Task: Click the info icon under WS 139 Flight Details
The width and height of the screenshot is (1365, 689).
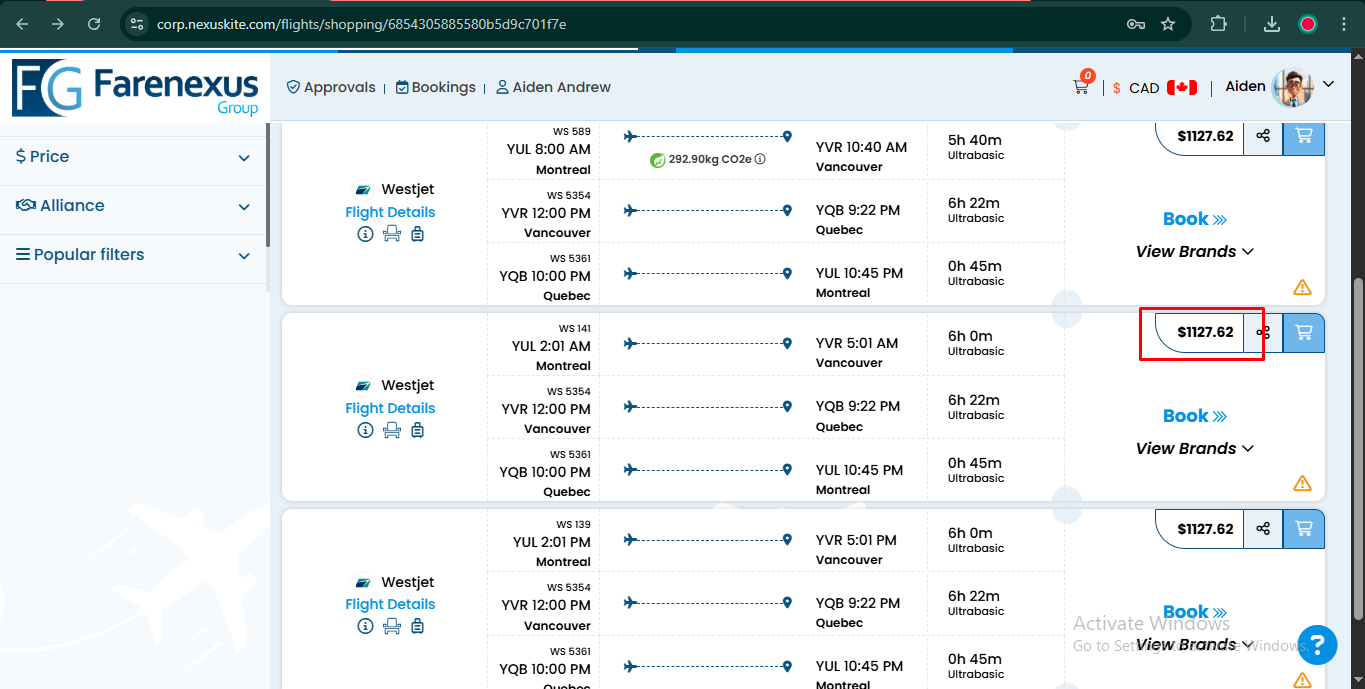Action: click(365, 626)
